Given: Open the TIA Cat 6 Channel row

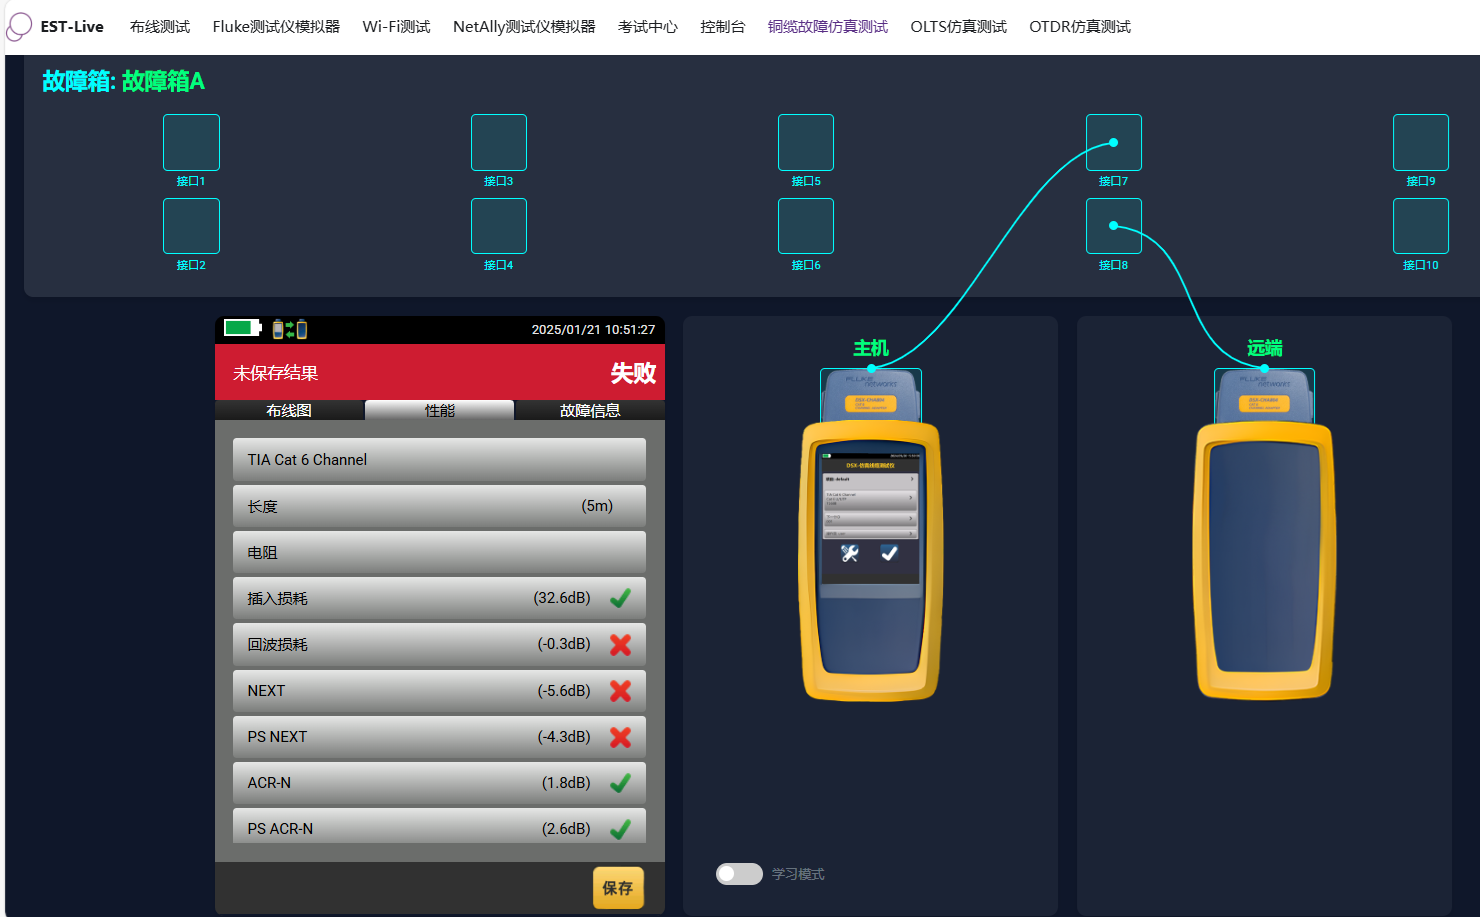Looking at the screenshot, I should point(439,460).
